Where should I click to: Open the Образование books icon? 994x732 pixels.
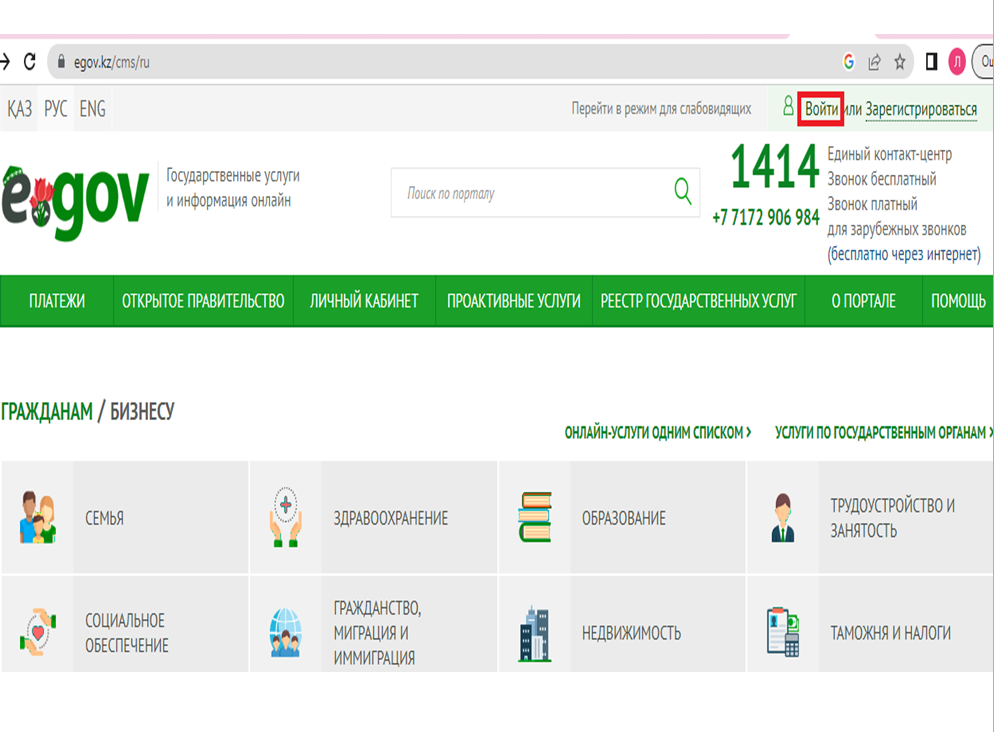click(535, 517)
